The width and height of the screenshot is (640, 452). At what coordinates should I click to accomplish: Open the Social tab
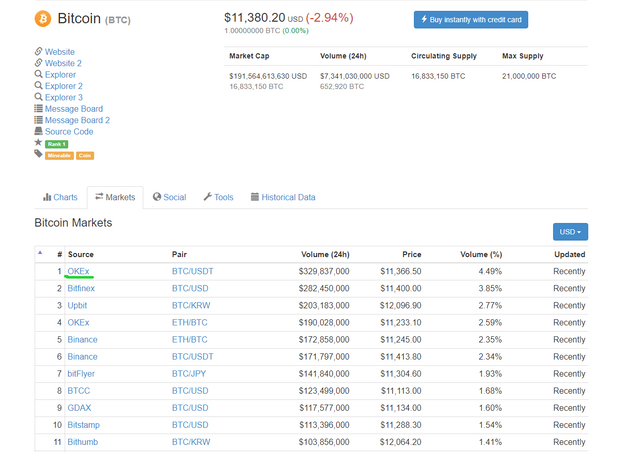coord(169,197)
